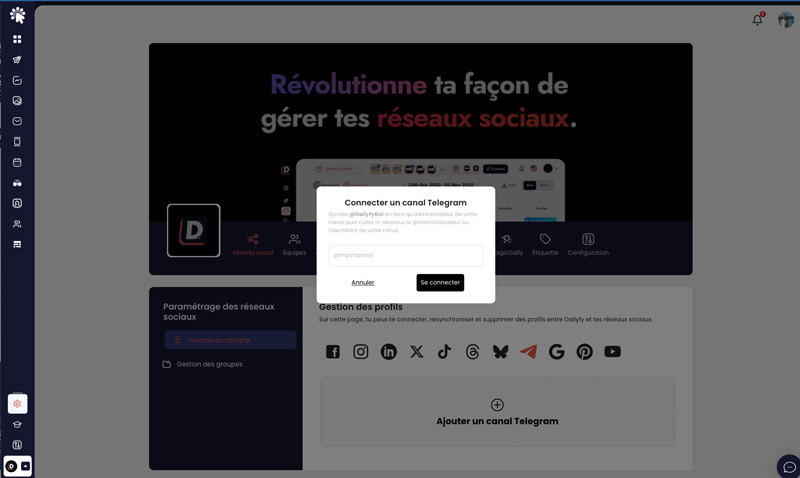Open notifications bell
Viewport: 800px width, 478px height.
click(x=758, y=20)
